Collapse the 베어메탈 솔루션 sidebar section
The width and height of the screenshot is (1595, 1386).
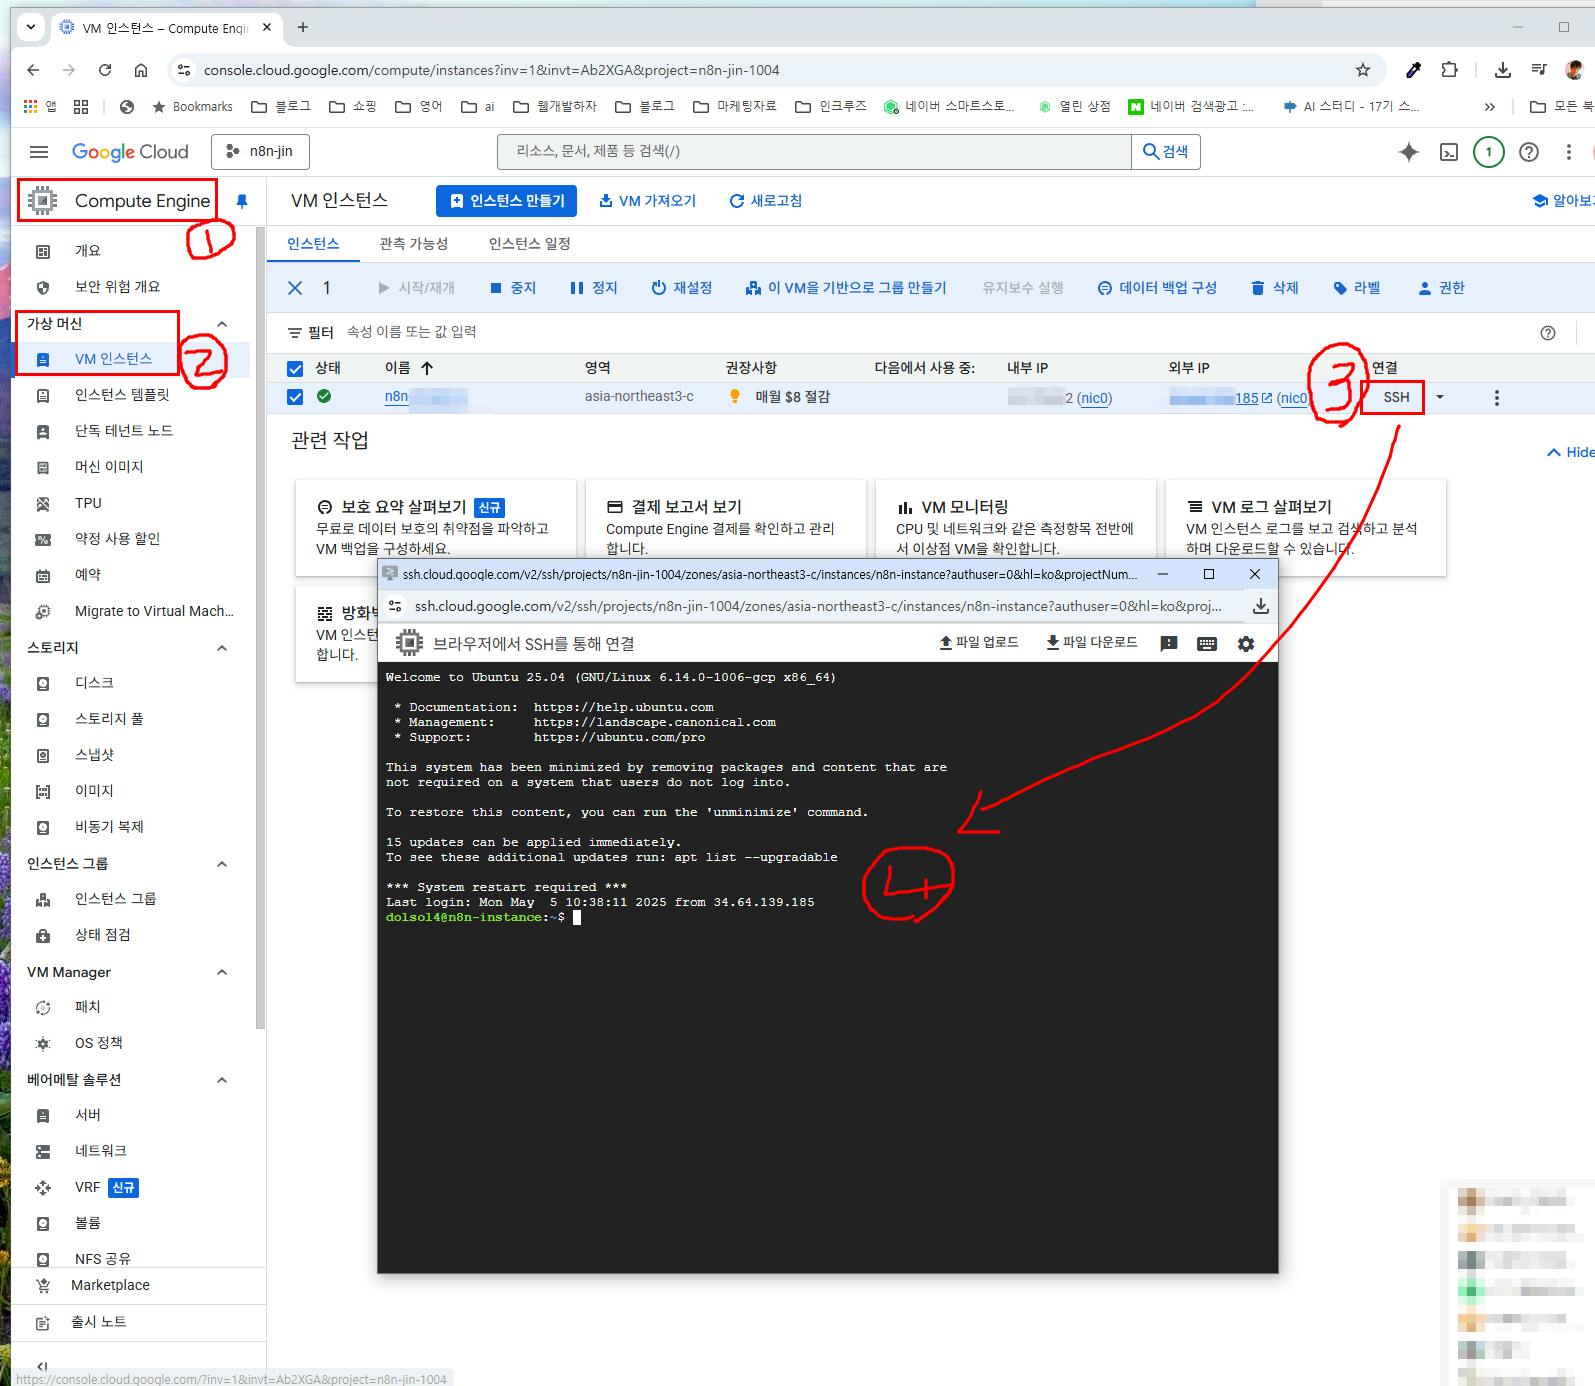click(222, 1080)
